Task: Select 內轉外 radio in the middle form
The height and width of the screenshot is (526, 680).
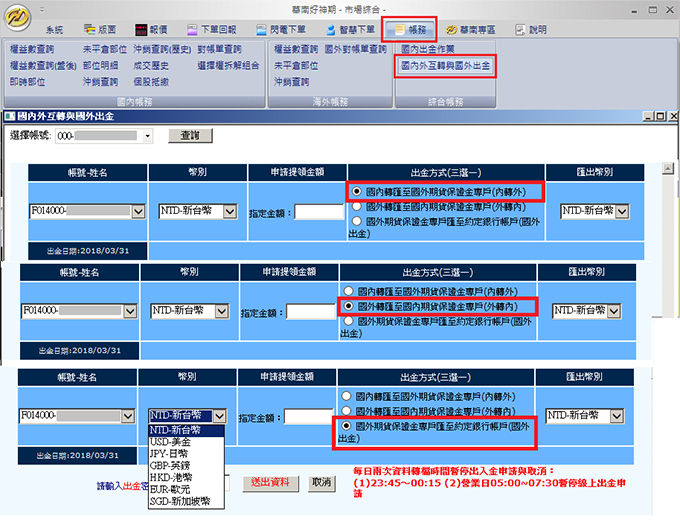Action: click(348, 291)
